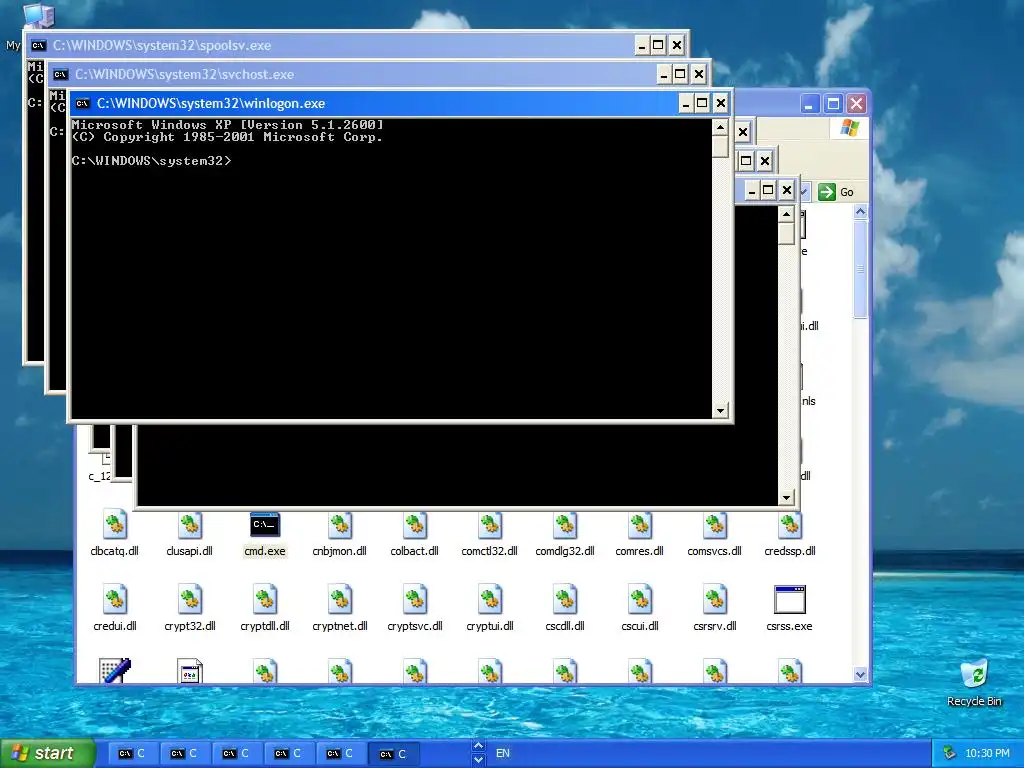Click the taskbar toolbar up chevron
This screenshot has height=768, width=1024.
[x=478, y=746]
